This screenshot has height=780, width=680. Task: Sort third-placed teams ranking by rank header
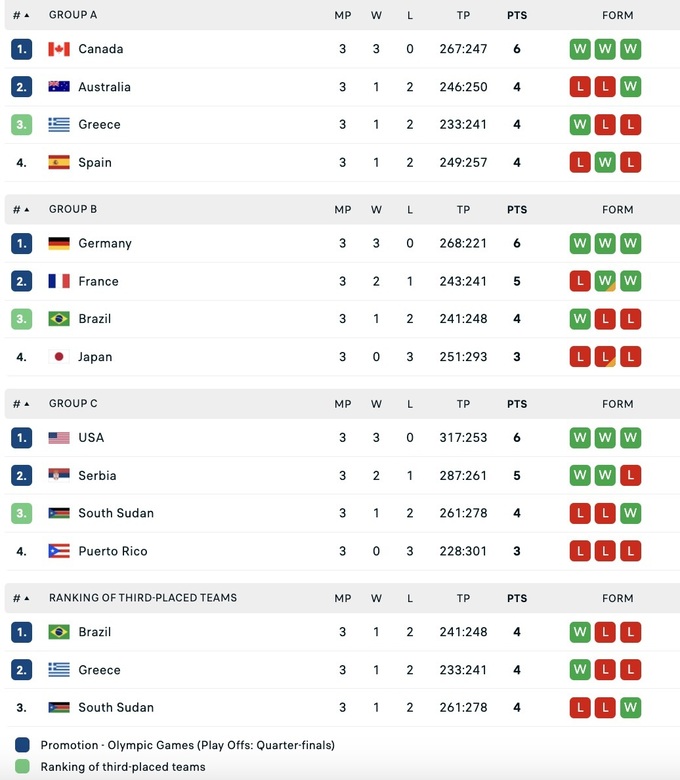(x=20, y=598)
